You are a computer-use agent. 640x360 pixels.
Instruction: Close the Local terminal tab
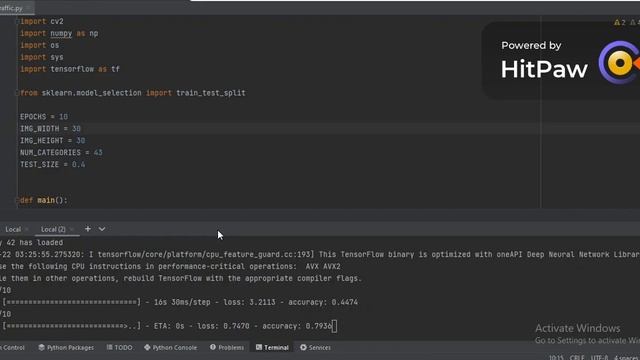pos(27,229)
